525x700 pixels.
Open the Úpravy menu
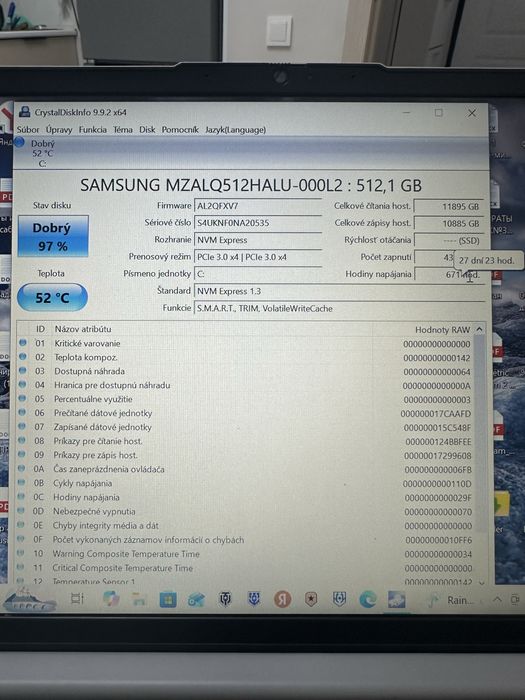59,129
